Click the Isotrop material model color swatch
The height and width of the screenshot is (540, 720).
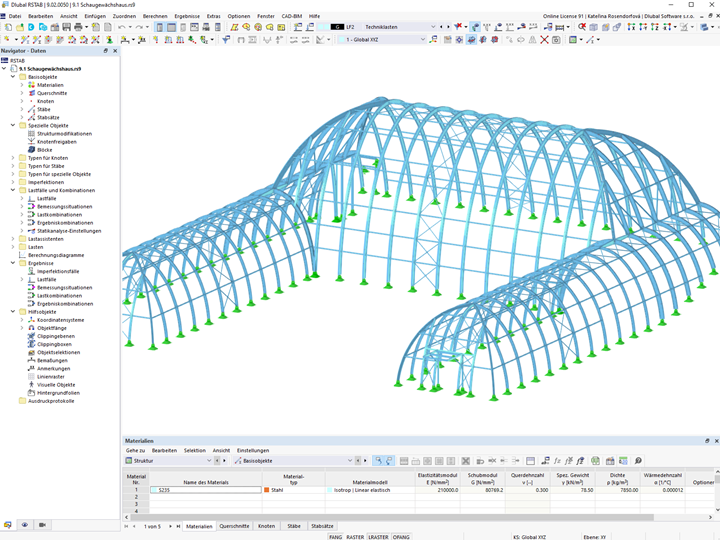click(x=330, y=490)
